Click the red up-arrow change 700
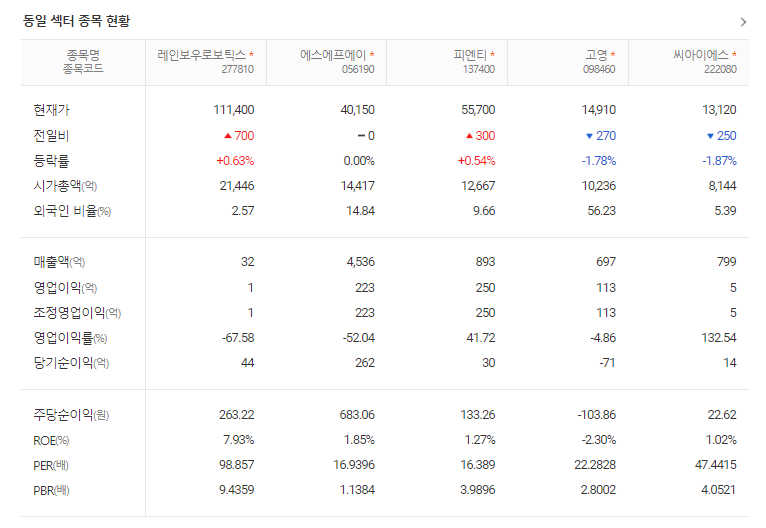This screenshot has height=528, width=766. 239,136
